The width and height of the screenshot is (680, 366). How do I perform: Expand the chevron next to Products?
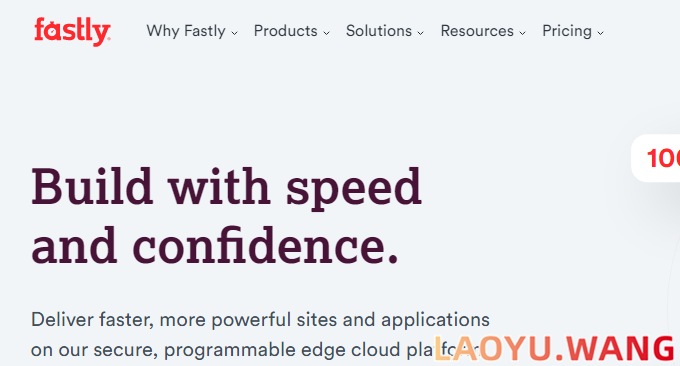coord(327,33)
